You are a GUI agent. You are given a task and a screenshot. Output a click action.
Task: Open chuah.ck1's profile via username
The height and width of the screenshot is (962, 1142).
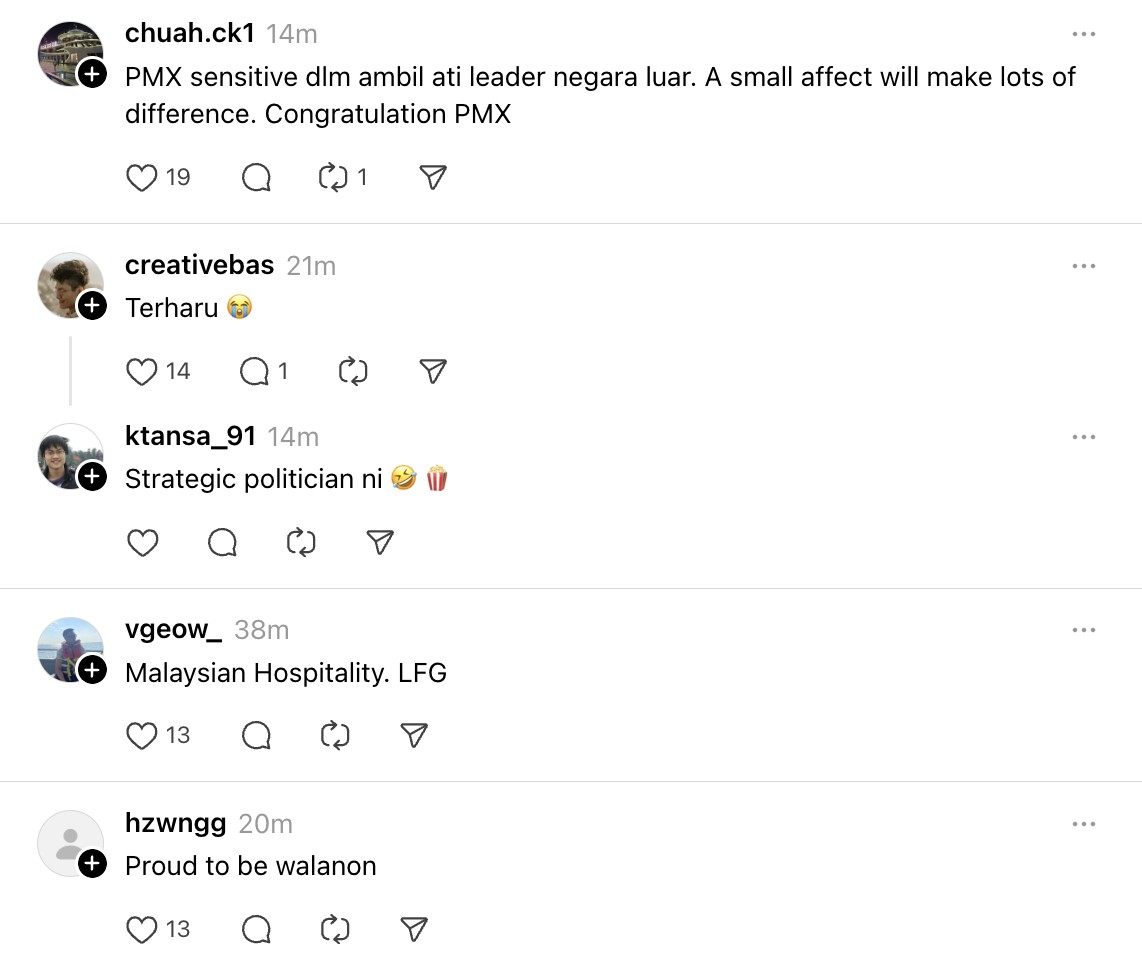click(190, 33)
